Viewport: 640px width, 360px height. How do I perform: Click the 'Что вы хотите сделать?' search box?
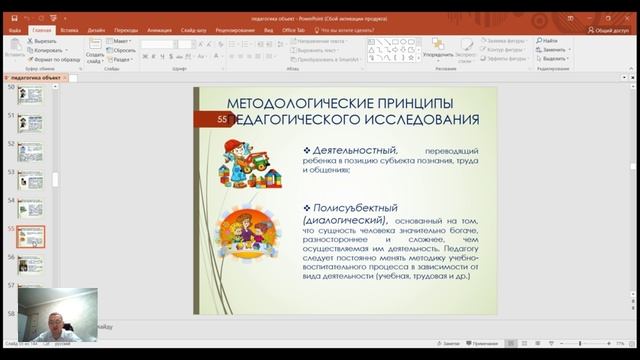[344, 30]
